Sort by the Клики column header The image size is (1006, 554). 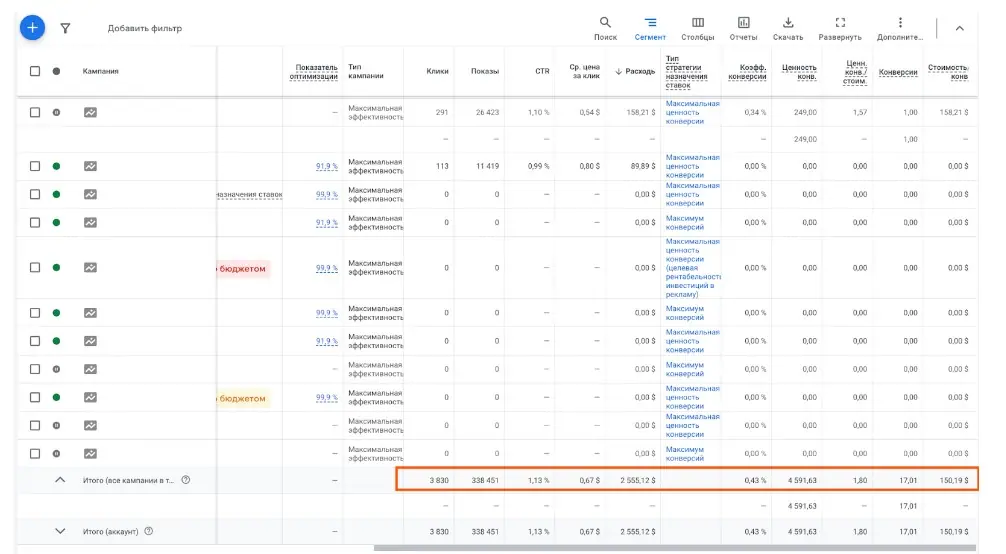(437, 71)
